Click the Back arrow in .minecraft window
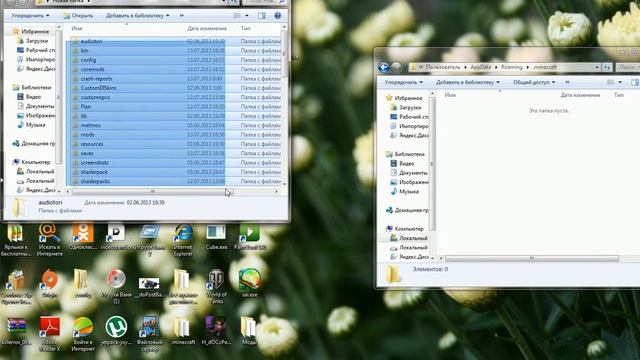Screen dimensions: 640x360 click(x=384, y=67)
